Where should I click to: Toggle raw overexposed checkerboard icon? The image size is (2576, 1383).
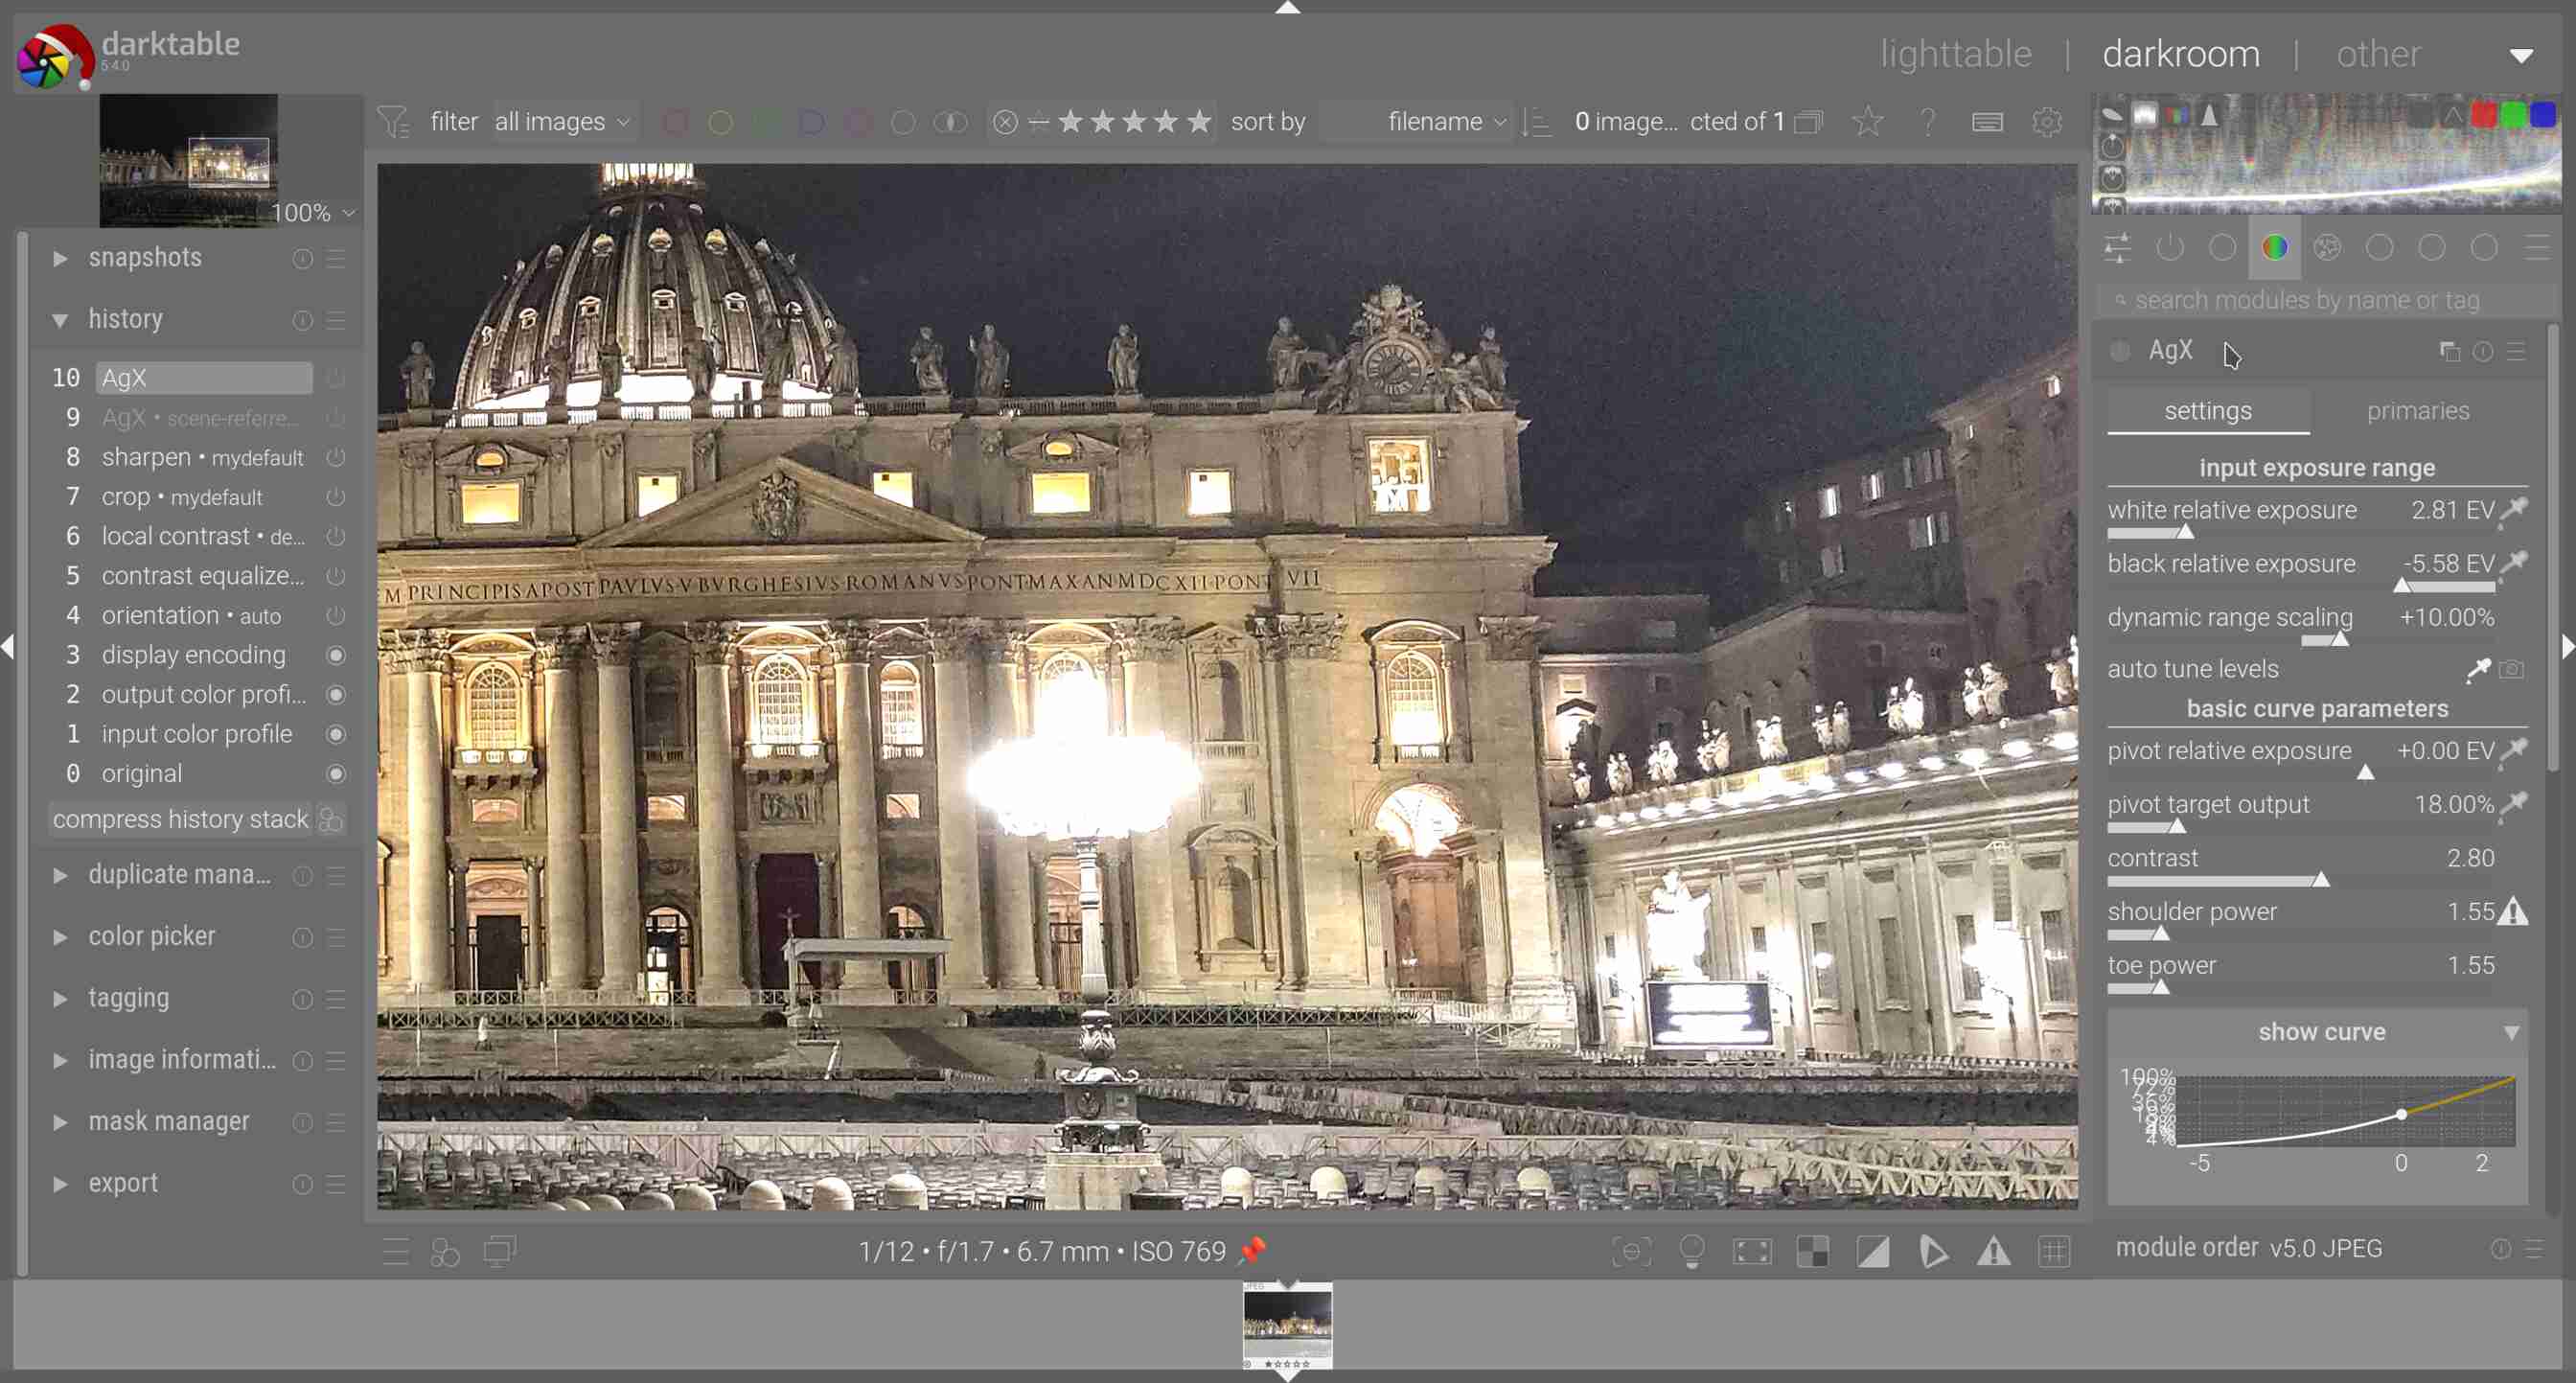1812,1251
